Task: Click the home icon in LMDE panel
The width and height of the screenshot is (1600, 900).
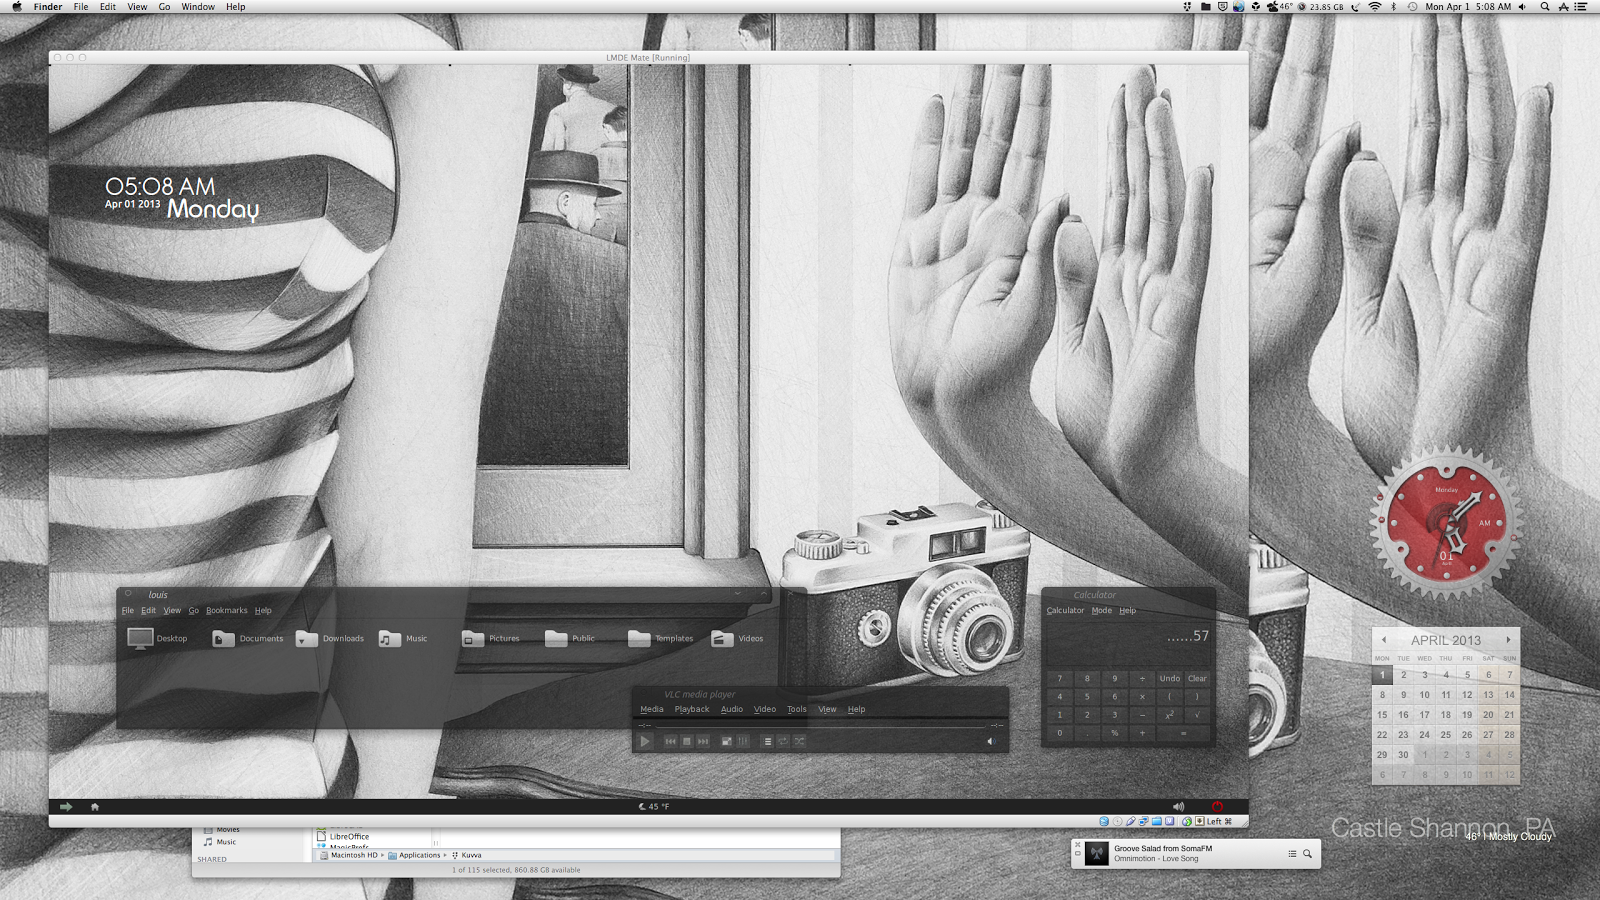Action: click(x=95, y=806)
